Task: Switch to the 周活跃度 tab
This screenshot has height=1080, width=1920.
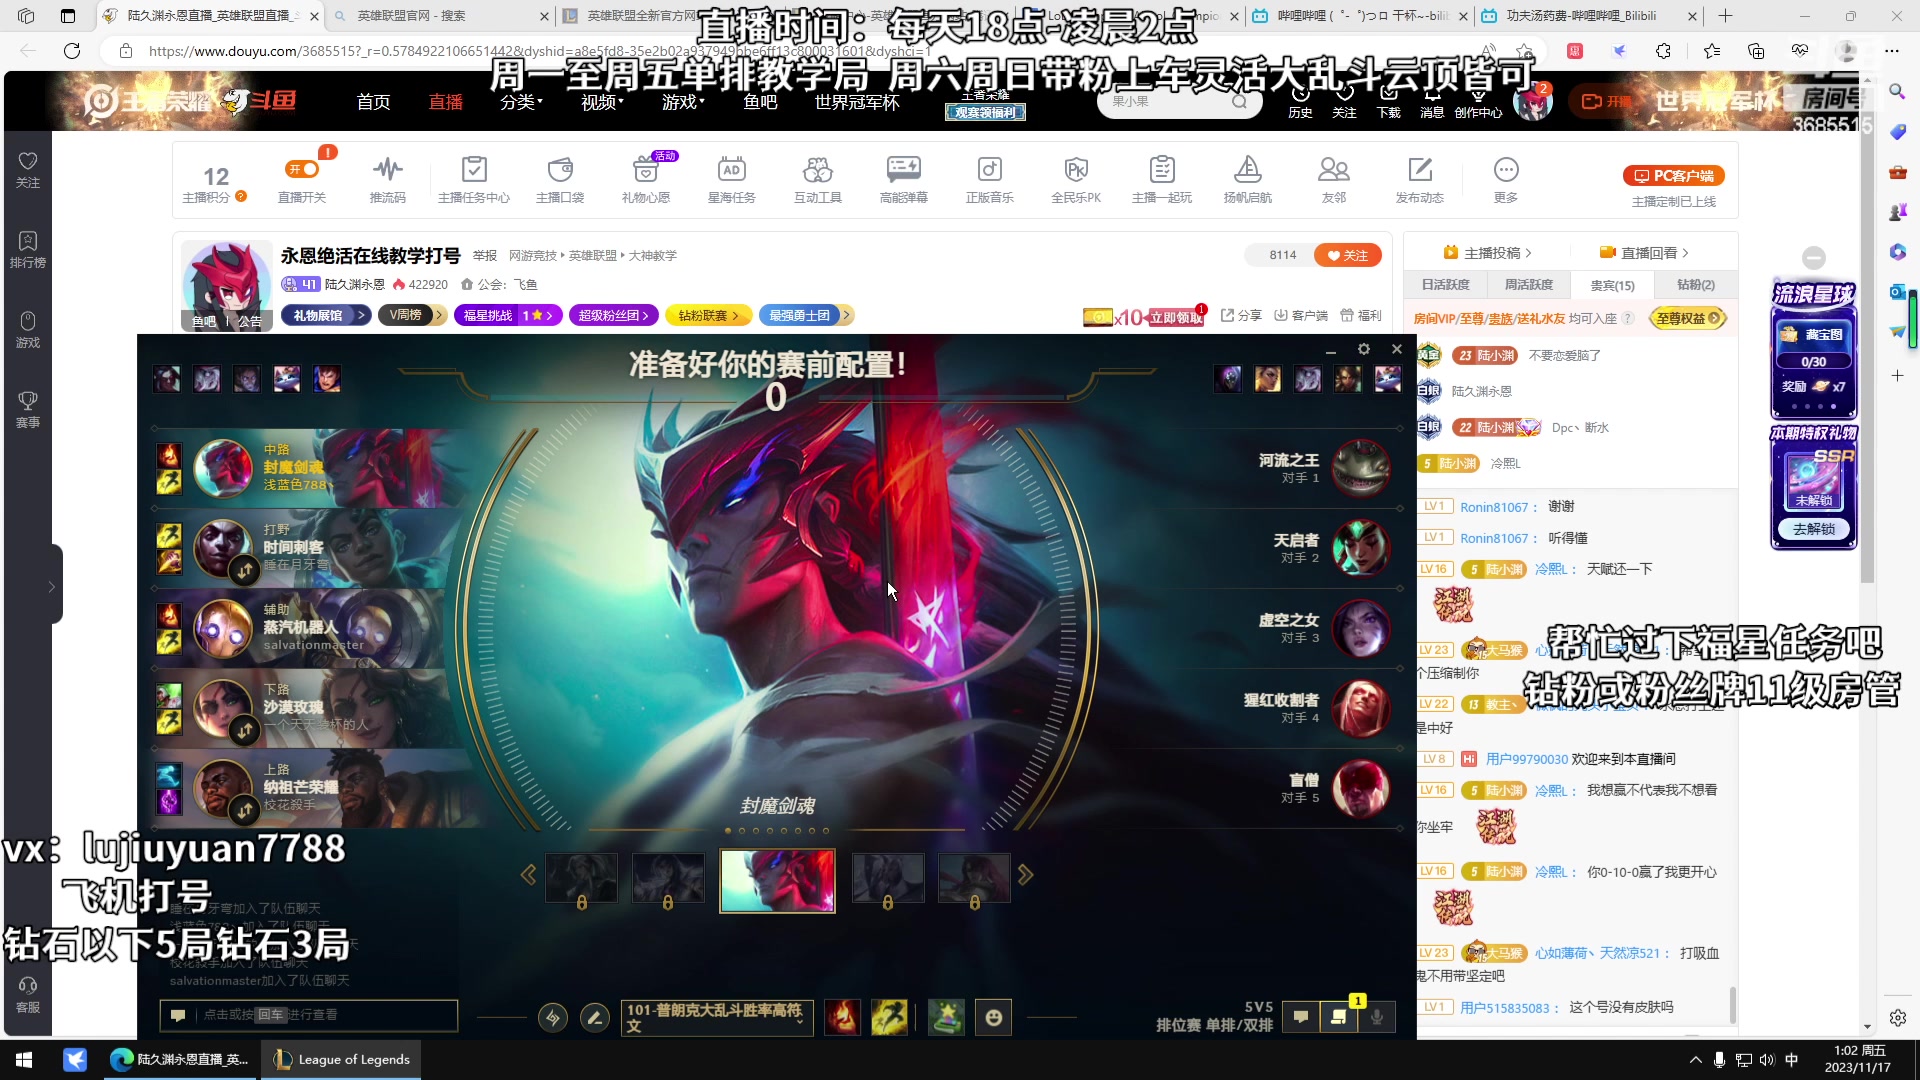Action: [x=1529, y=285]
